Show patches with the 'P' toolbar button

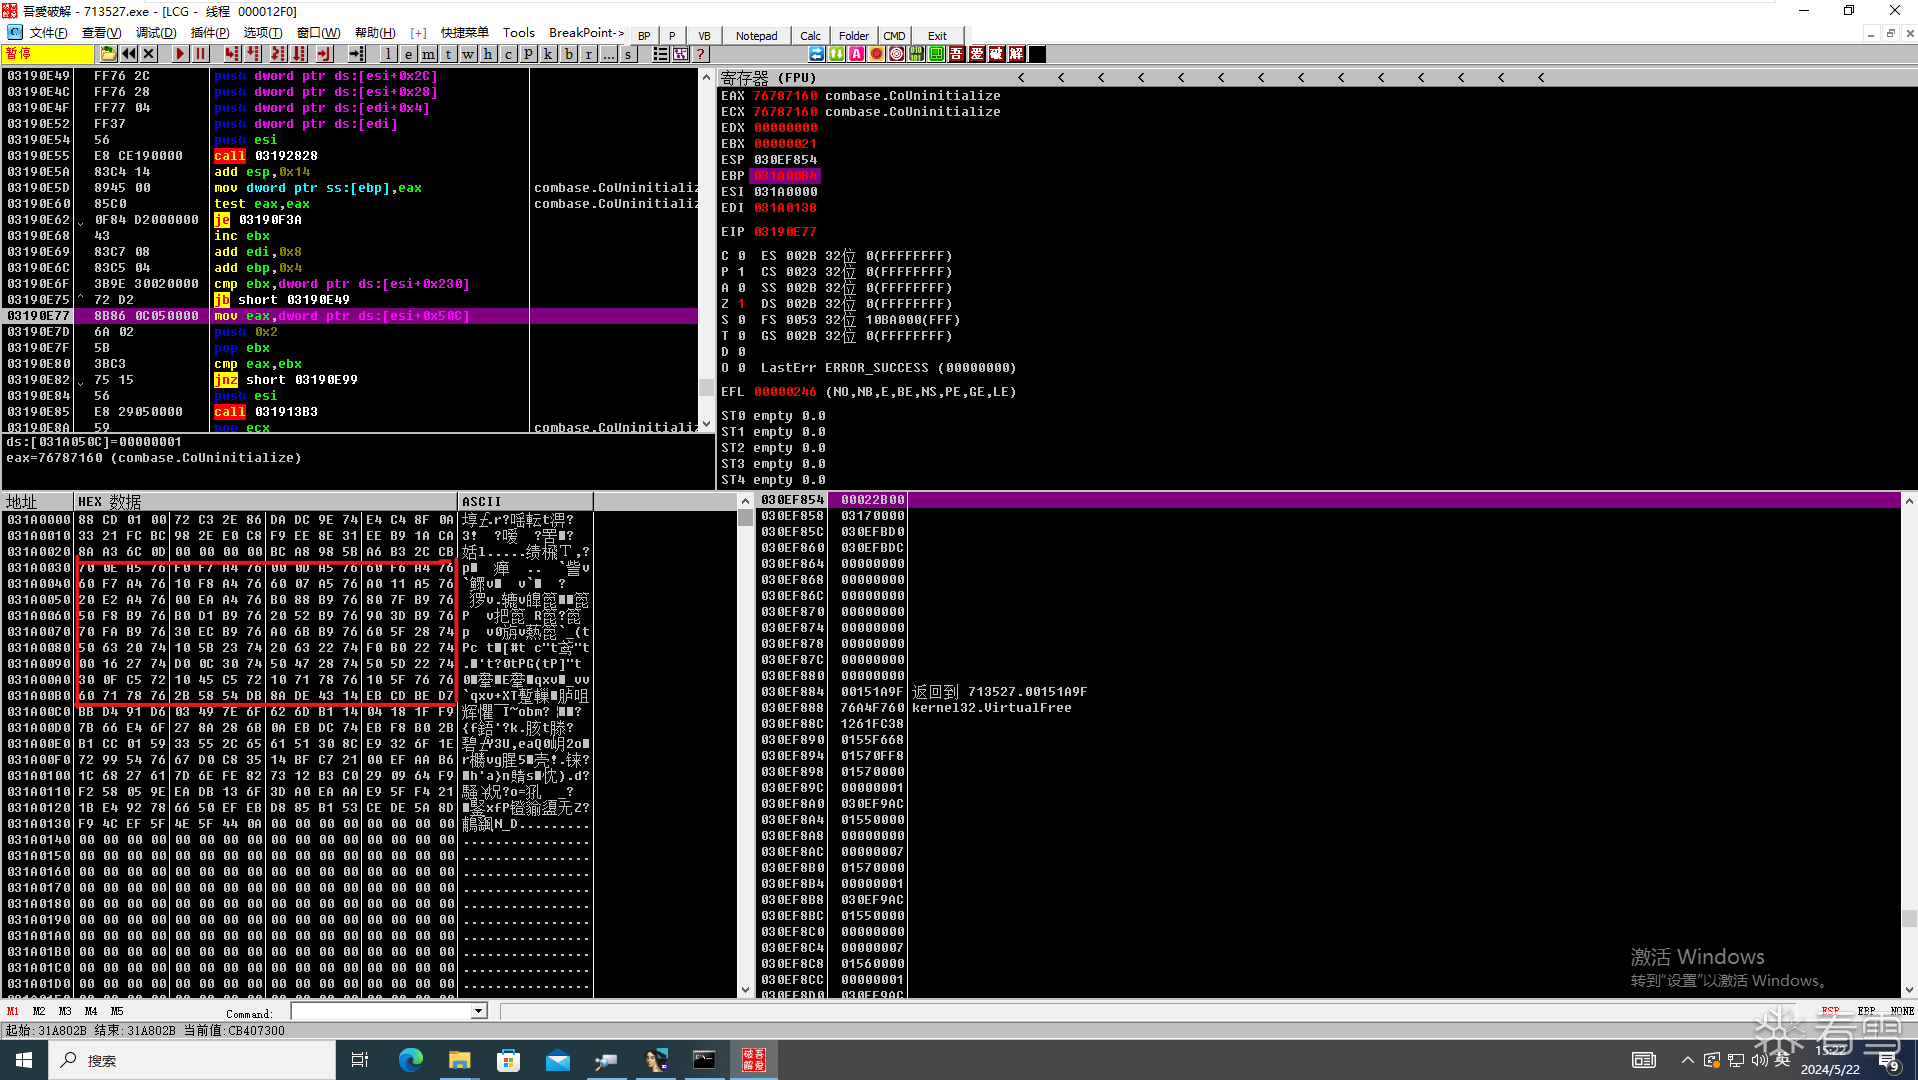tap(528, 54)
